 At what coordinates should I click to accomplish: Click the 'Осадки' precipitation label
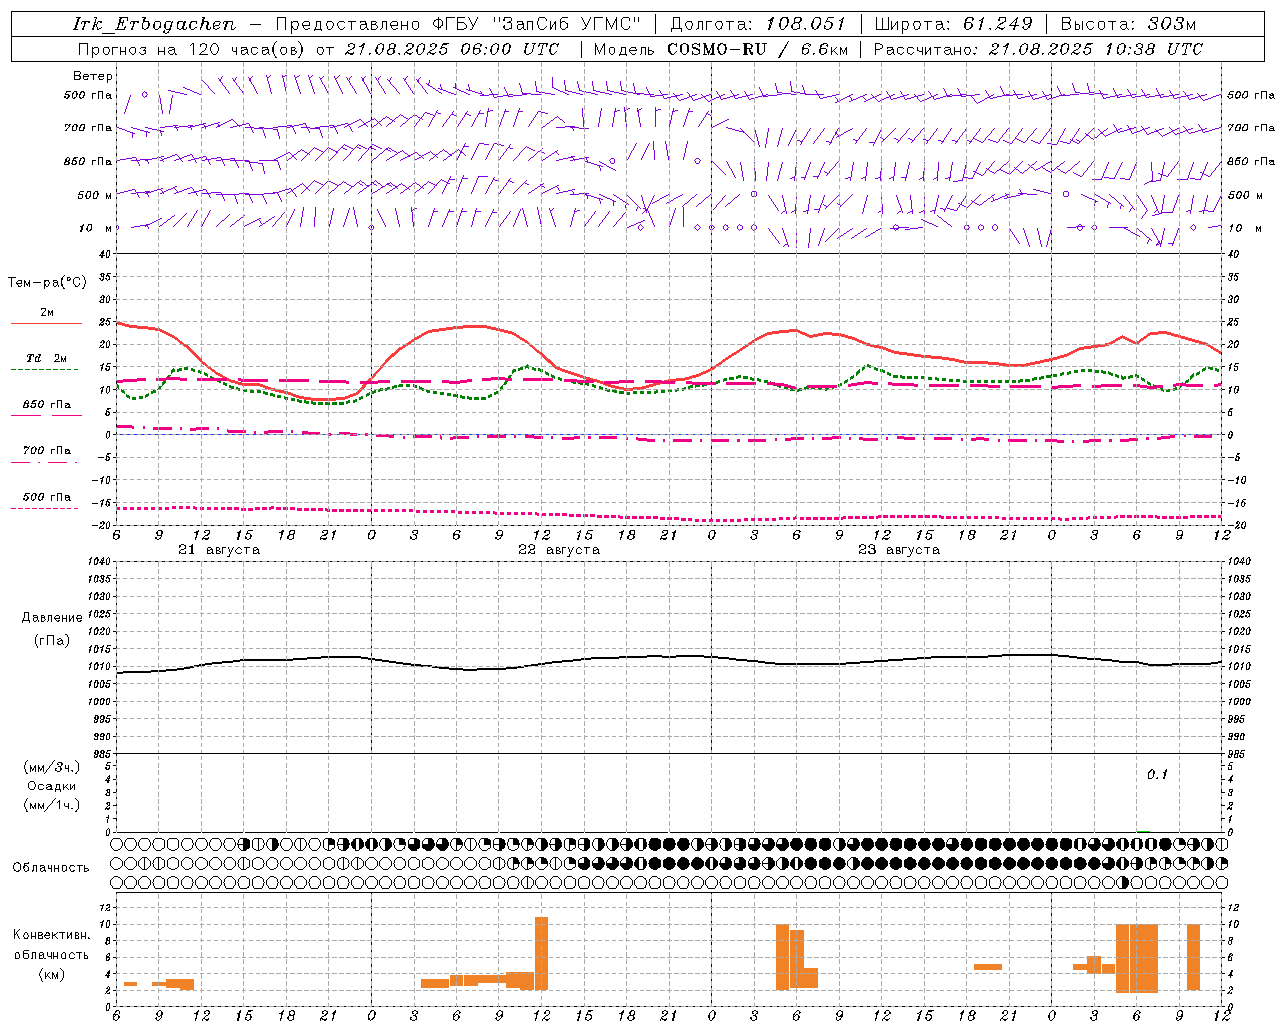click(x=52, y=786)
